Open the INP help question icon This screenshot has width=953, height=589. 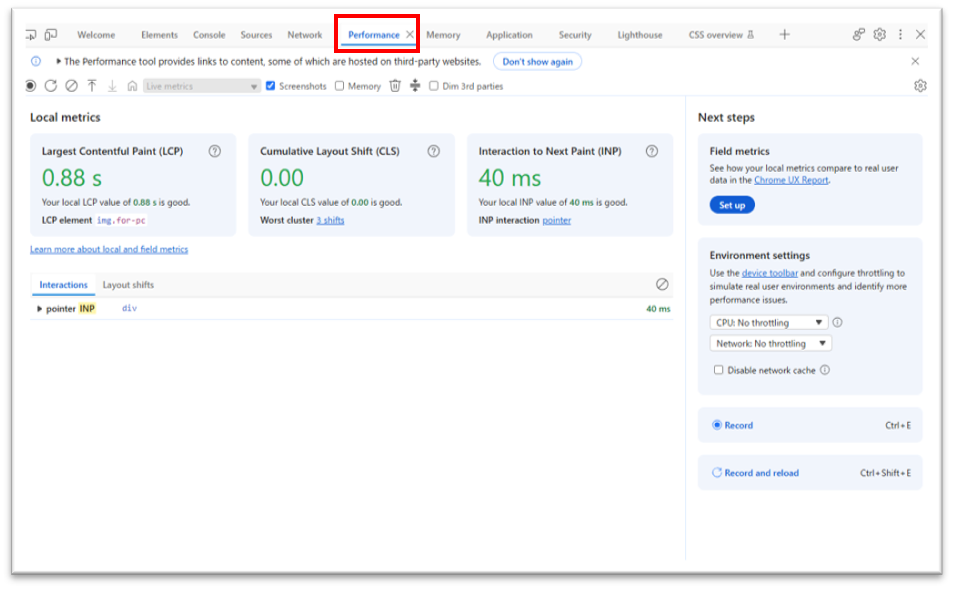(x=652, y=151)
